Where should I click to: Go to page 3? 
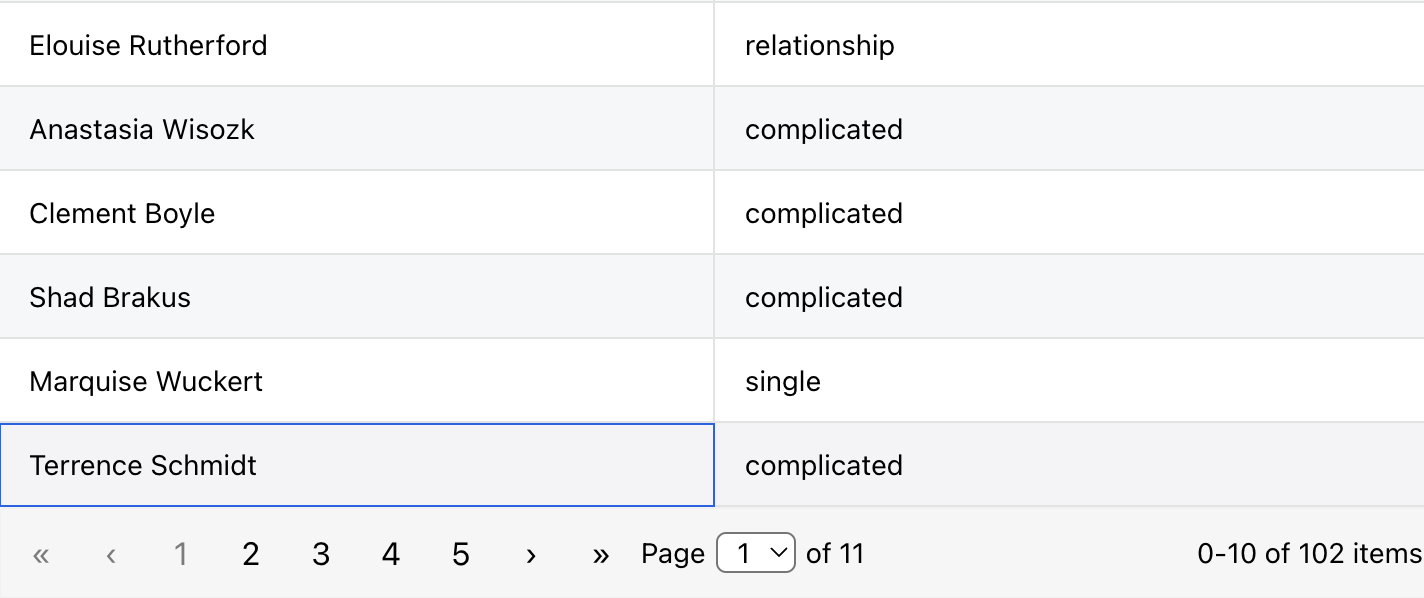pyautogui.click(x=321, y=553)
